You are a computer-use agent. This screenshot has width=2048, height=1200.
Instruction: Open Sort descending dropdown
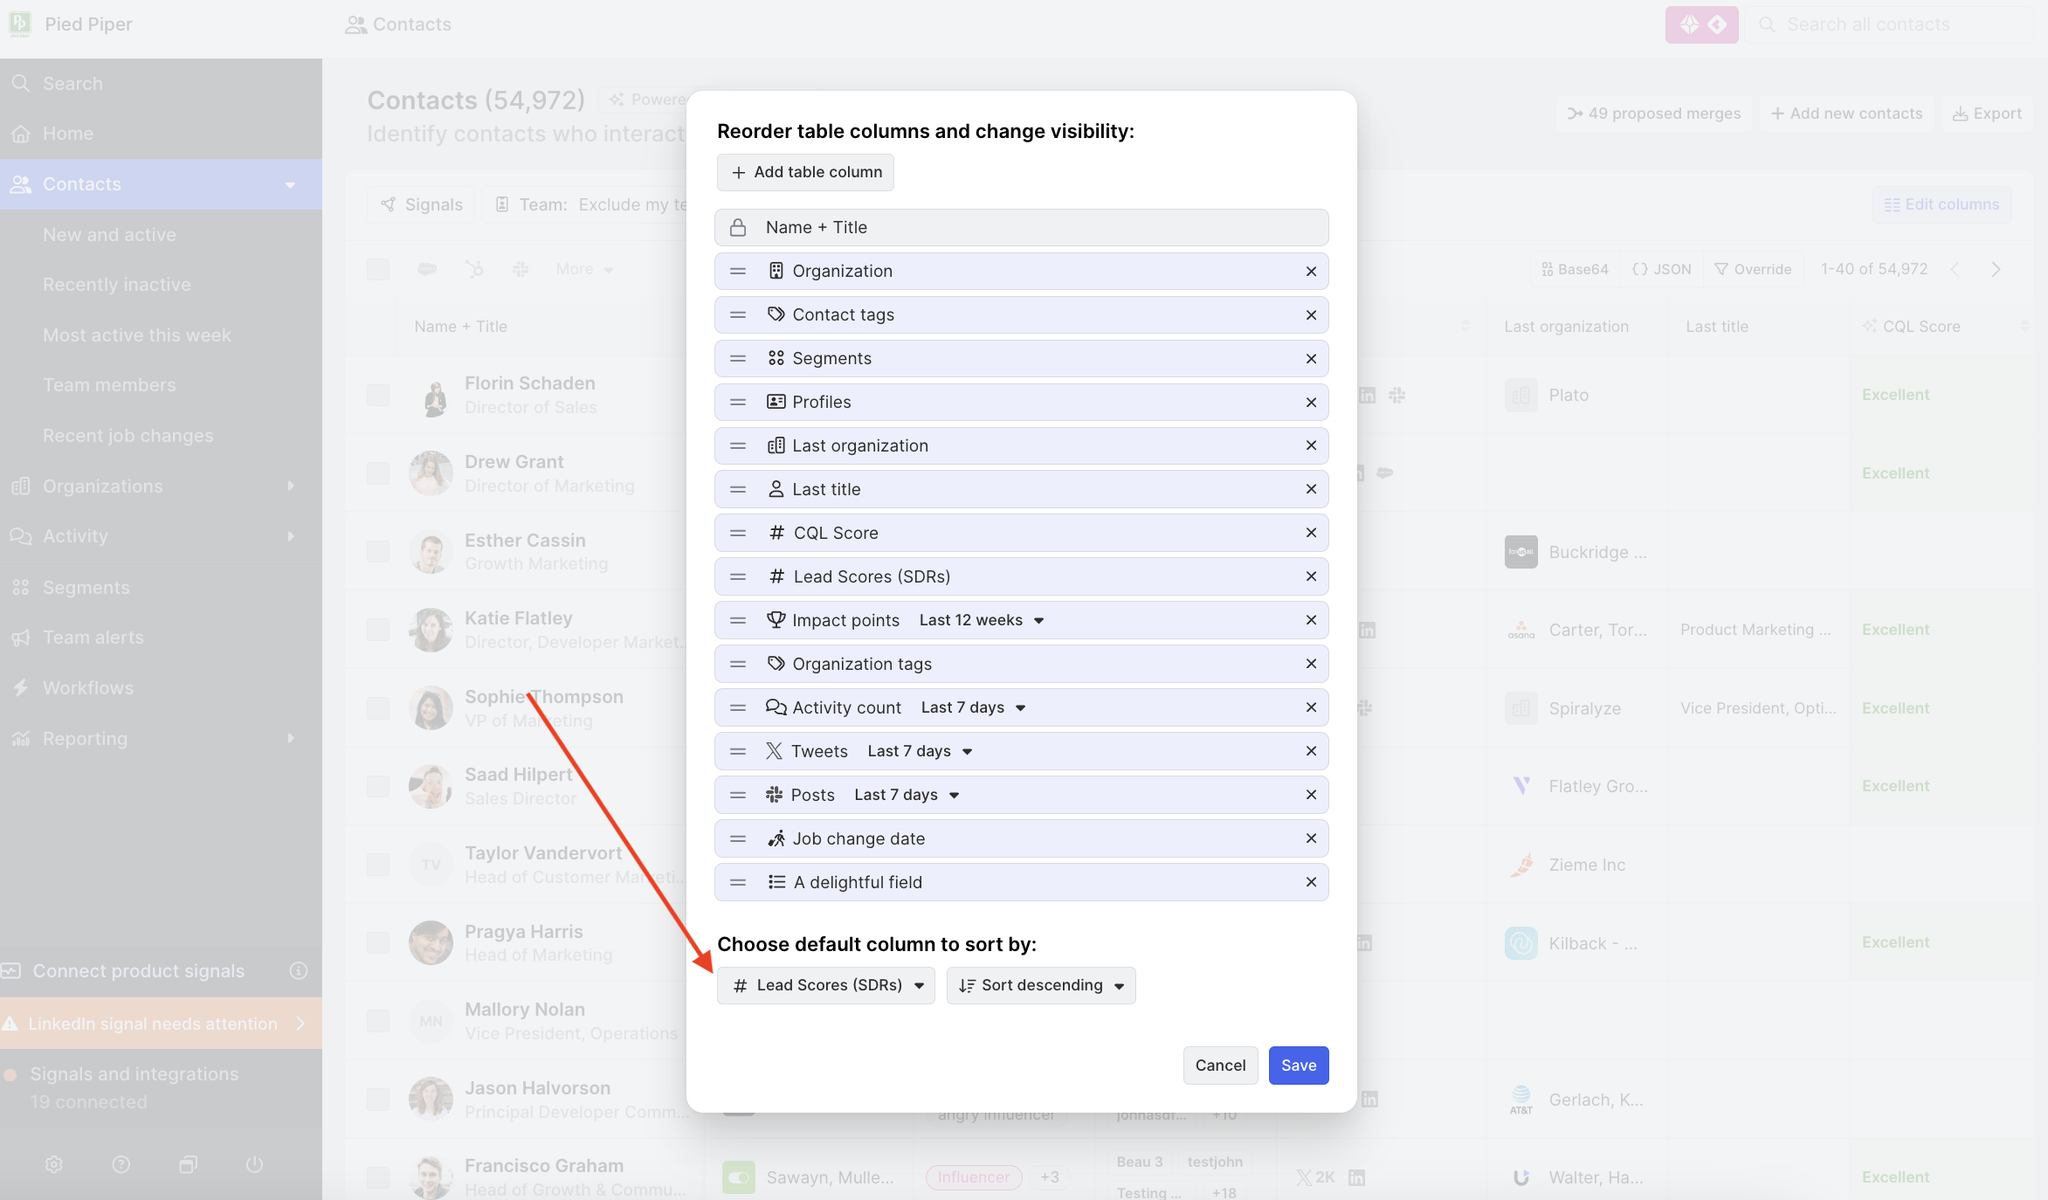click(x=1040, y=985)
